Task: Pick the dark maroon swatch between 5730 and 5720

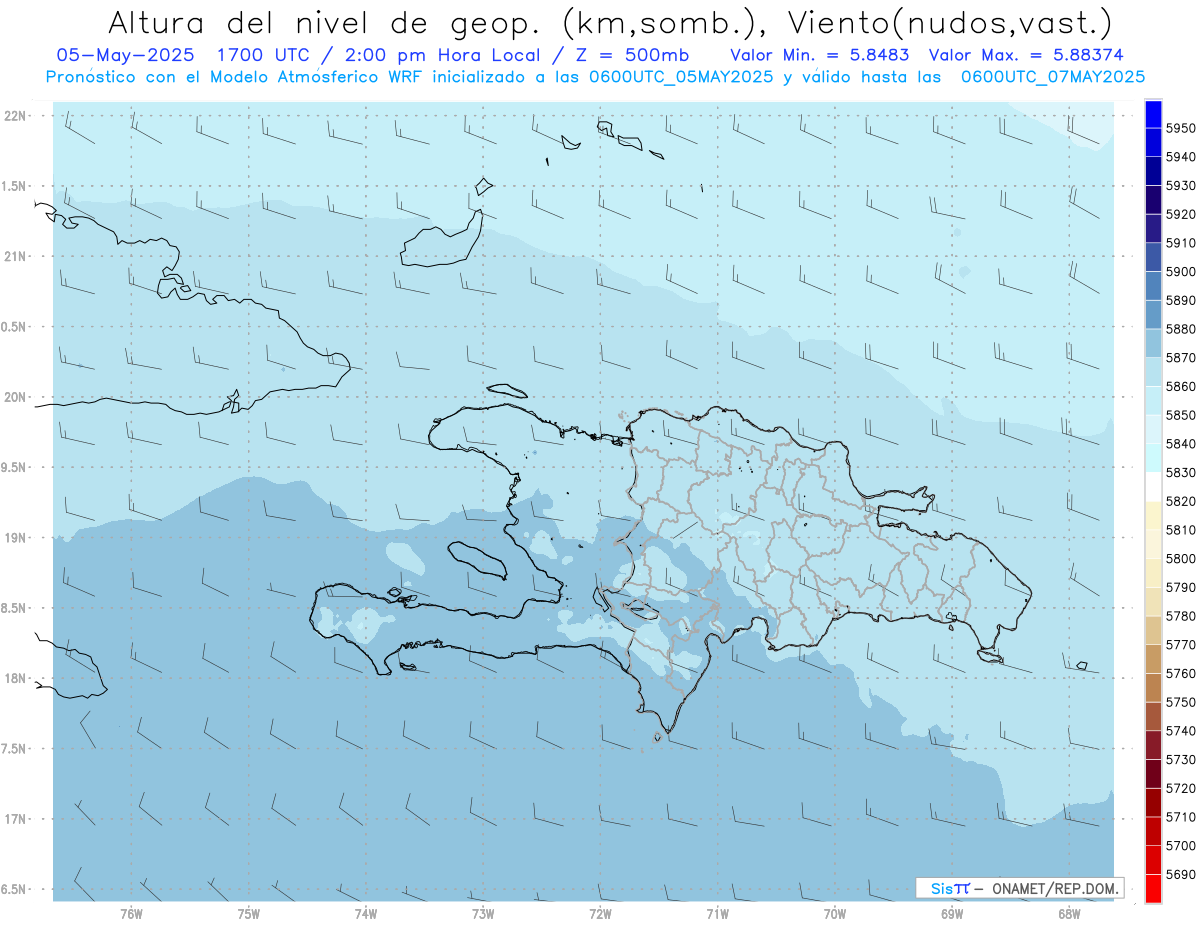Action: coord(1153,774)
